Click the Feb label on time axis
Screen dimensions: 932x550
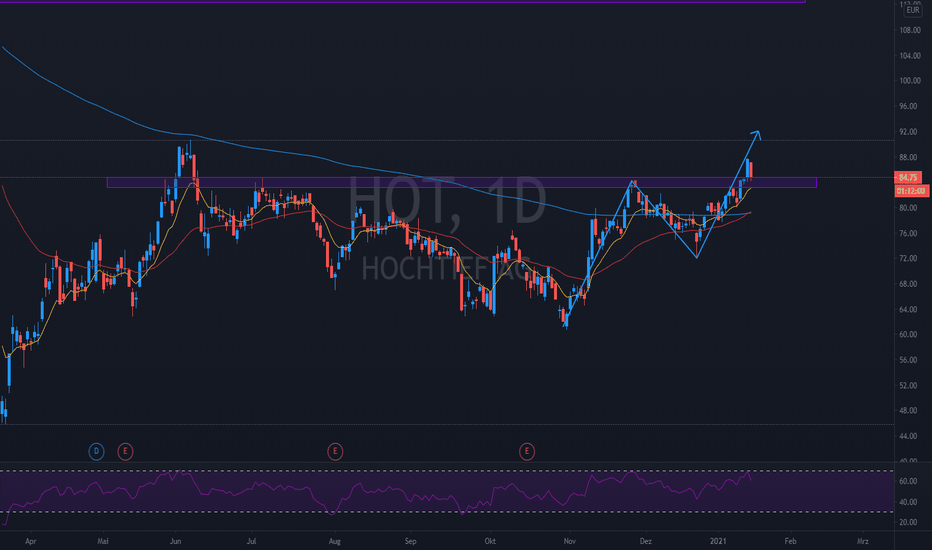pos(791,542)
